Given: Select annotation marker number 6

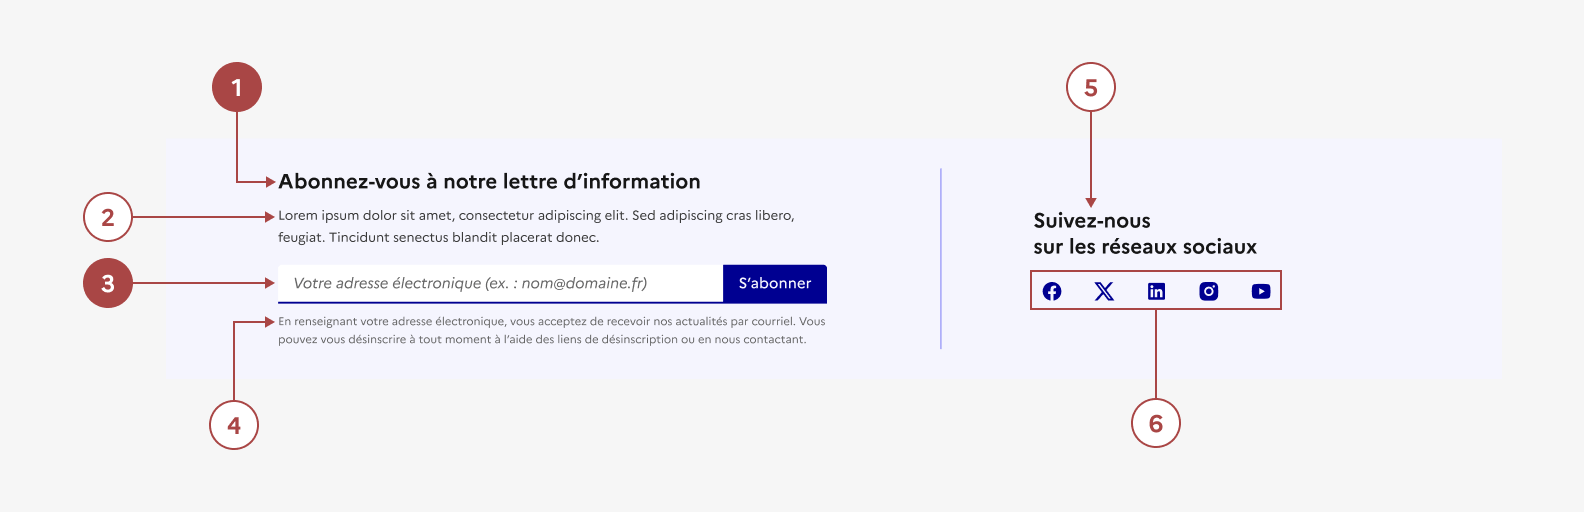Looking at the screenshot, I should click(1156, 424).
